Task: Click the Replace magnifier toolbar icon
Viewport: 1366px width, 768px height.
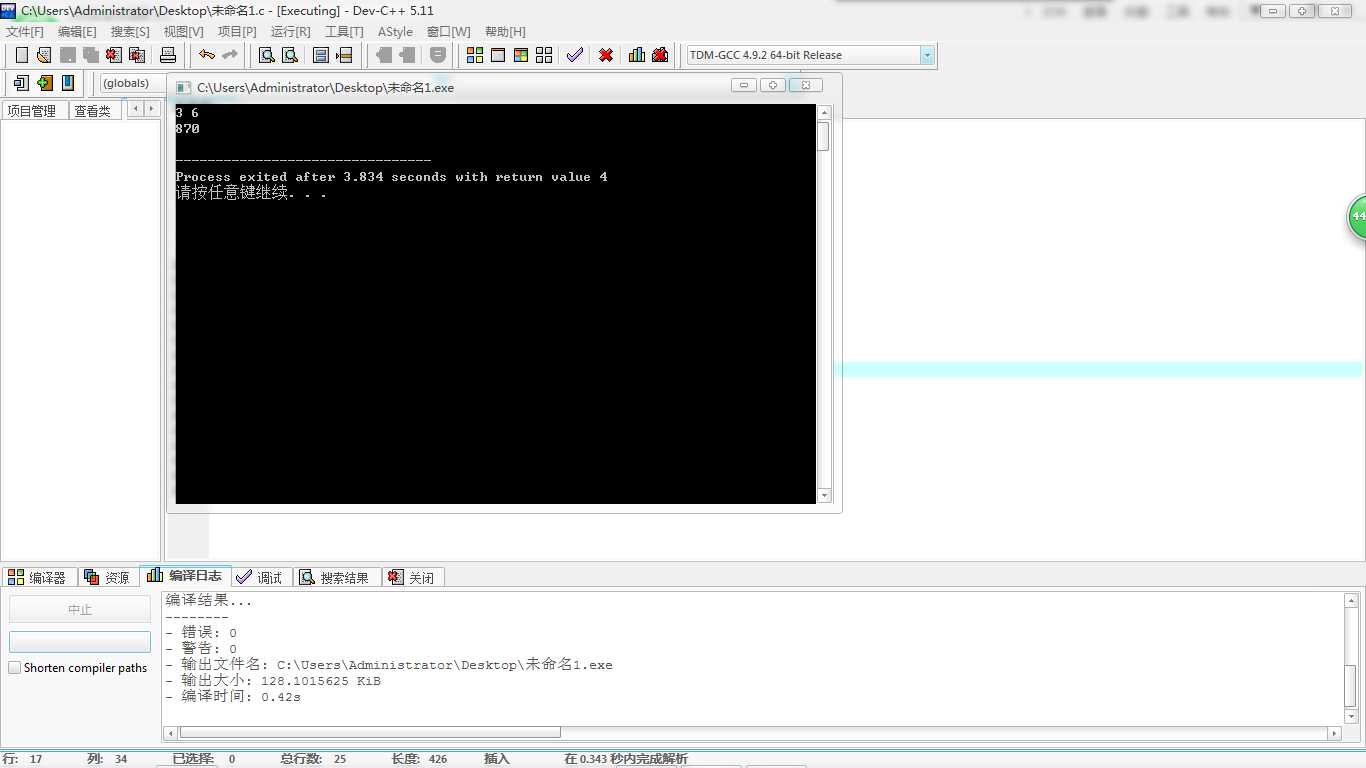Action: point(290,55)
